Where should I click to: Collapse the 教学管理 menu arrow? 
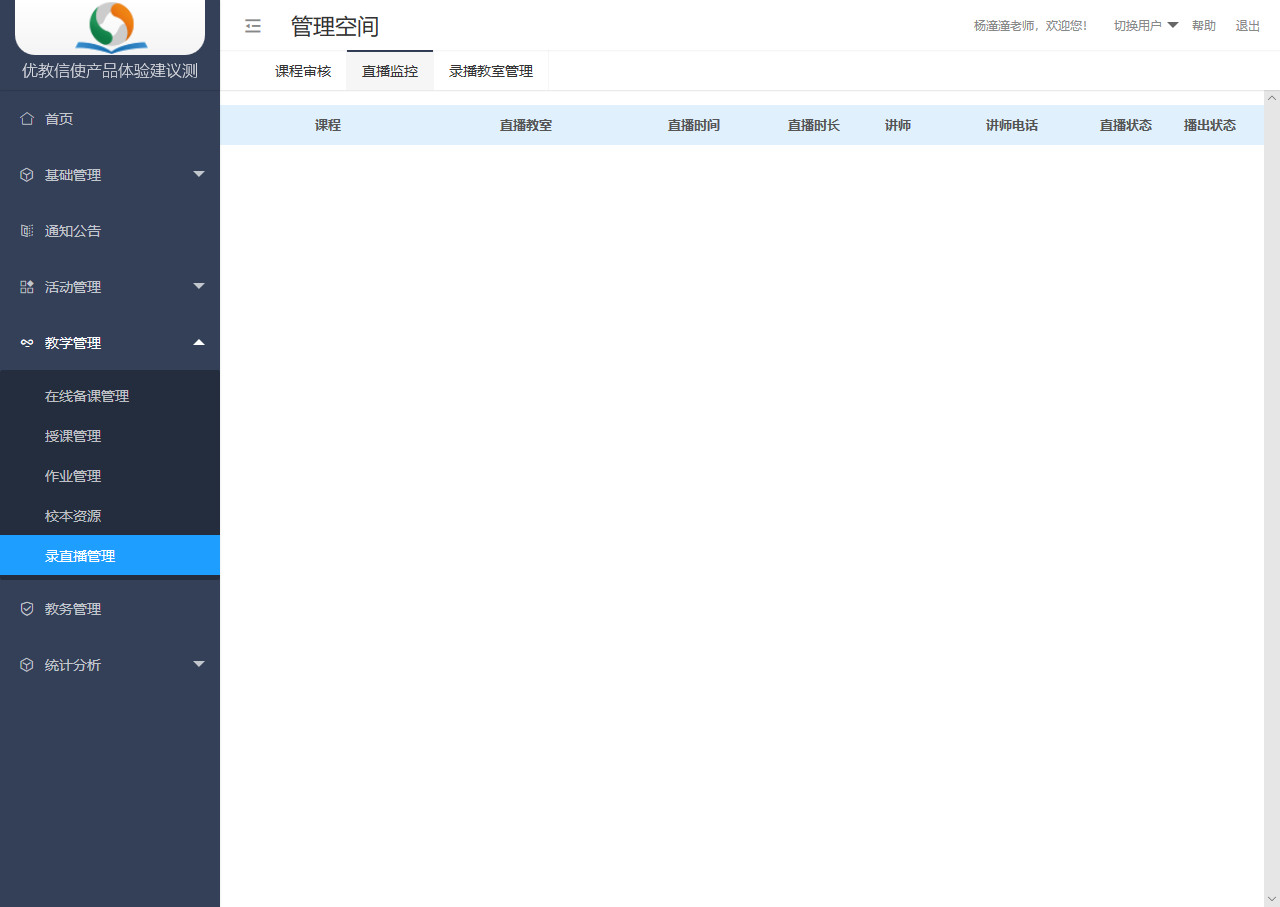click(198, 342)
